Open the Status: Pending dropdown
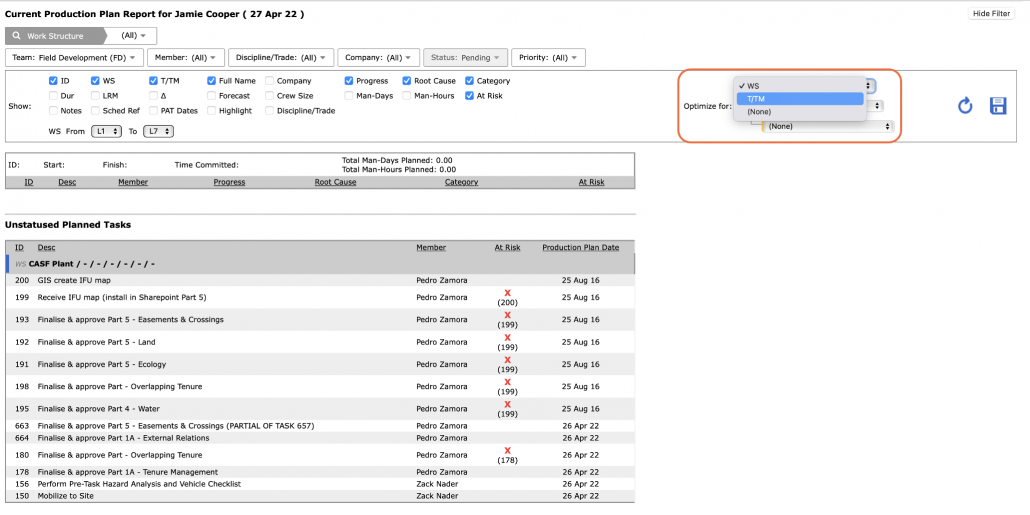 pos(466,57)
